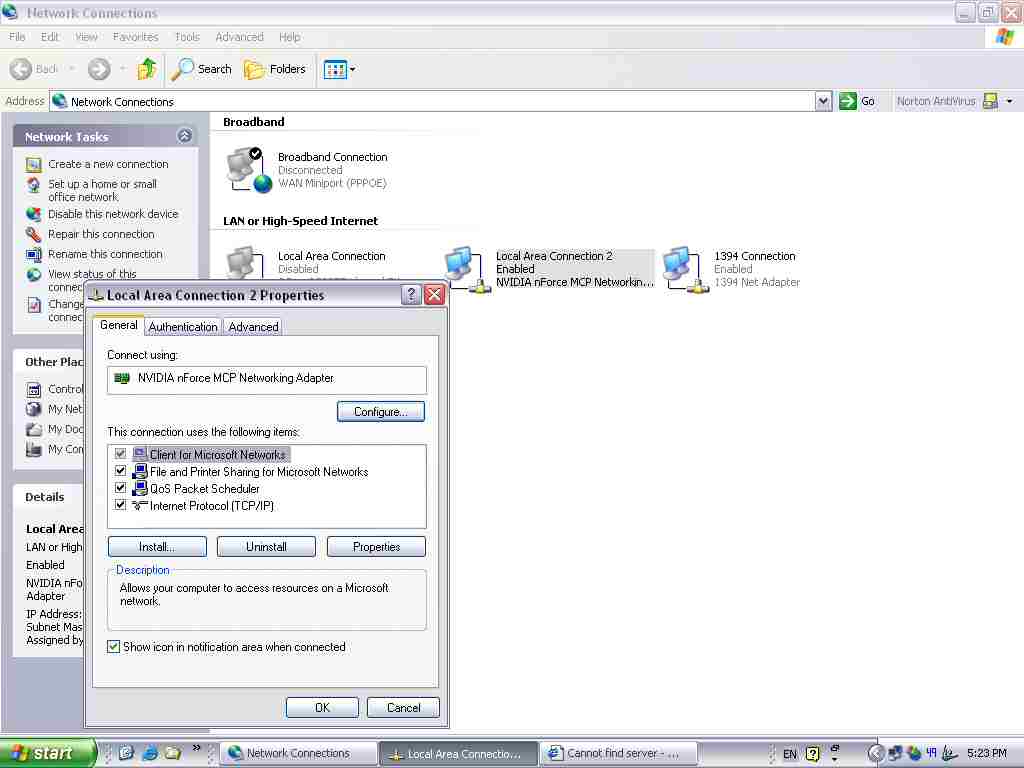Viewport: 1024px width, 768px height.
Task: Click the Go button next to address bar
Action: [857, 101]
